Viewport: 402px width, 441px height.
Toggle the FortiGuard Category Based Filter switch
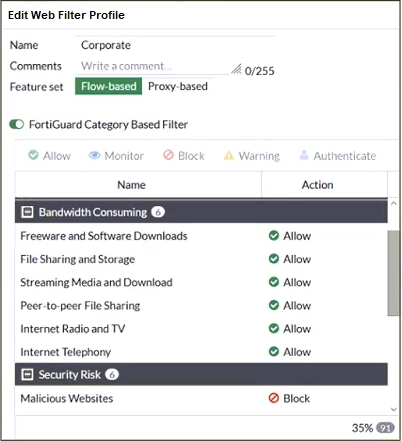tap(17, 124)
